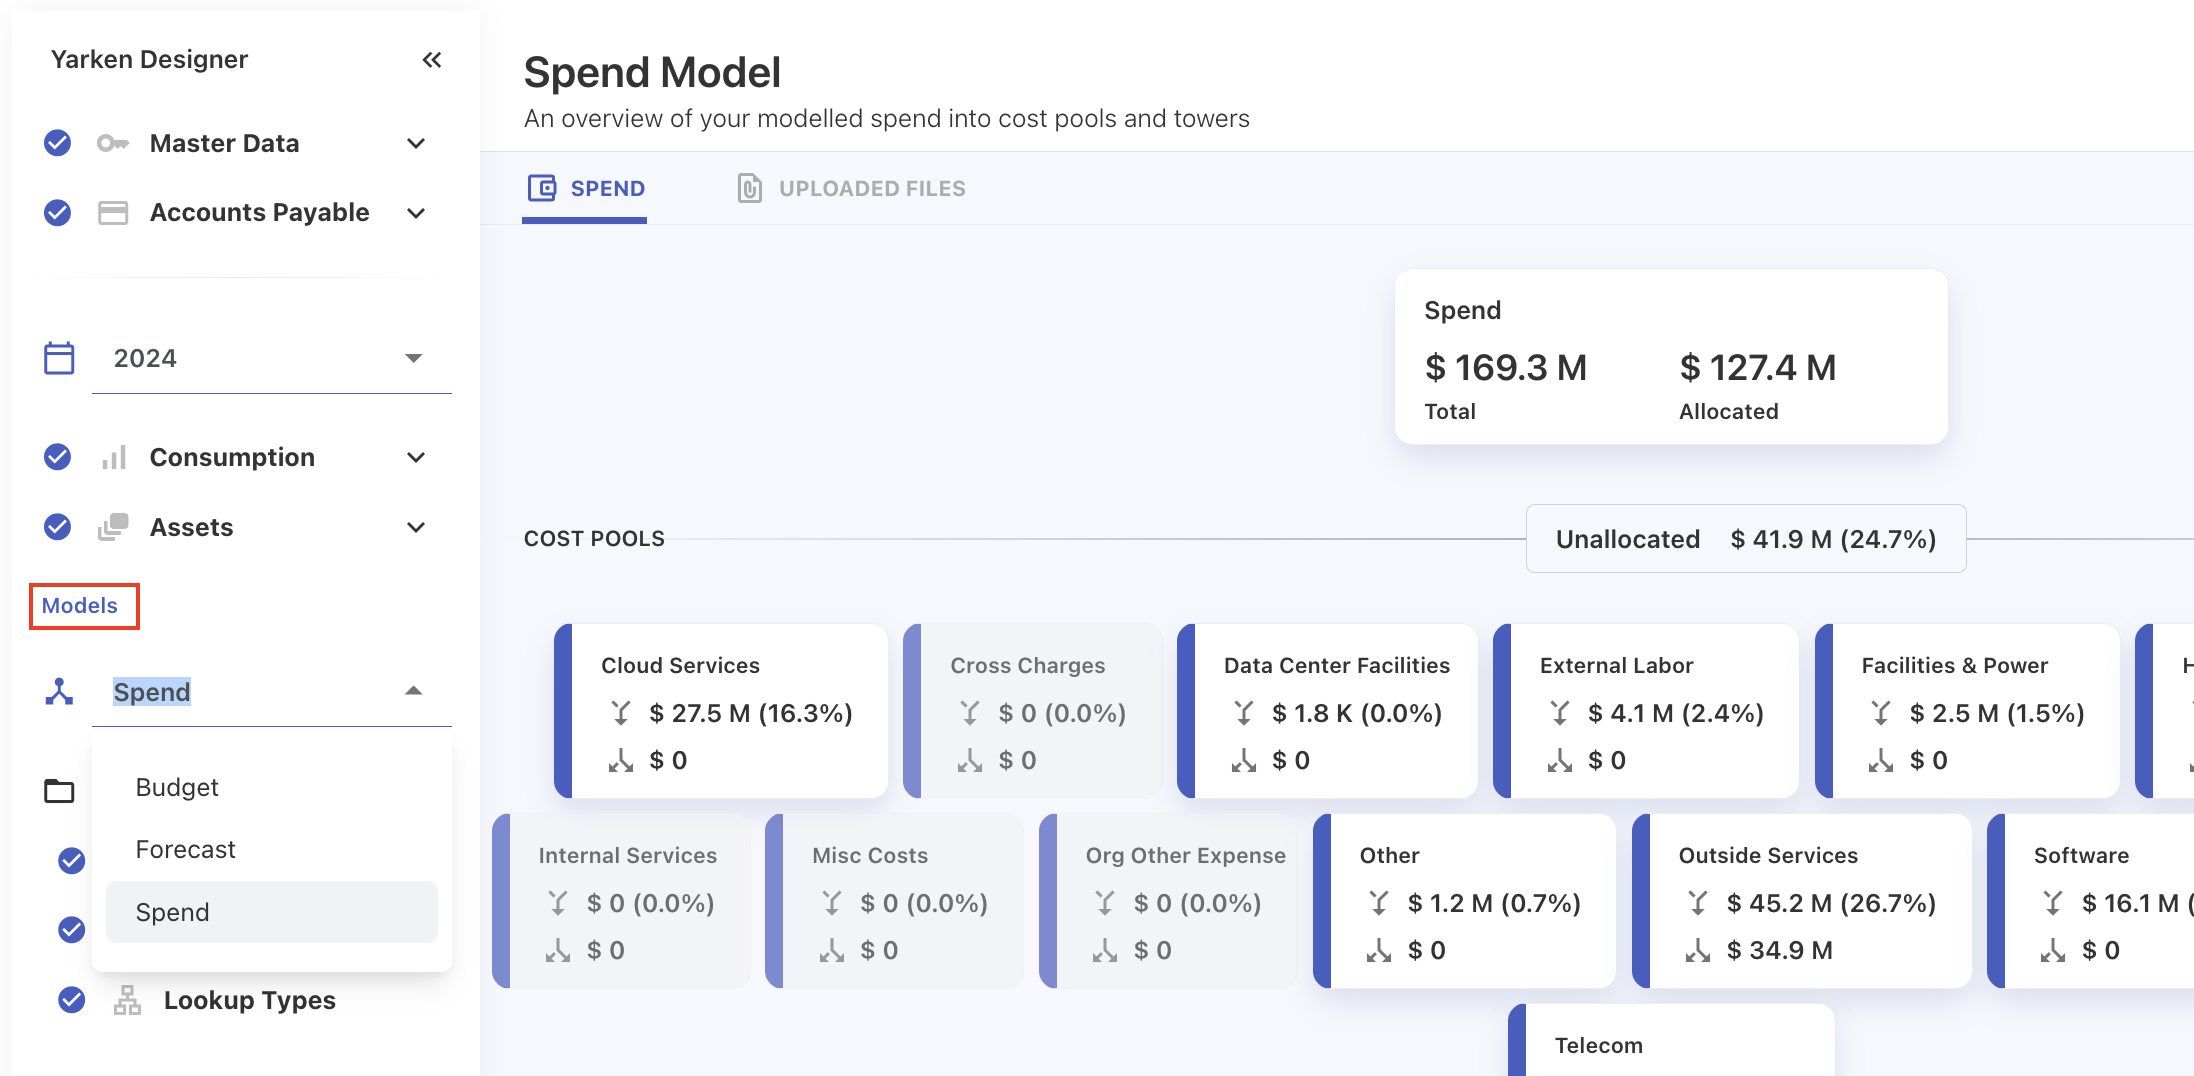Toggle the Master Data checkmark

coord(58,144)
